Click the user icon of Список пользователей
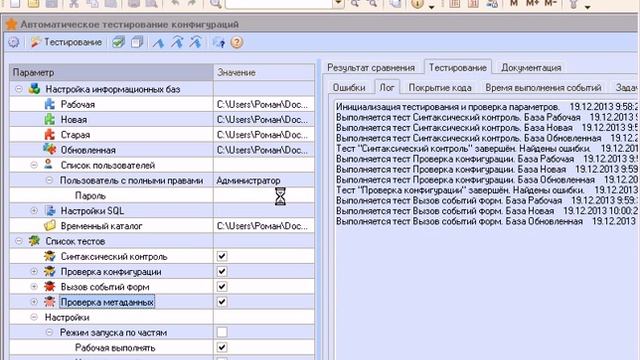 49,164
